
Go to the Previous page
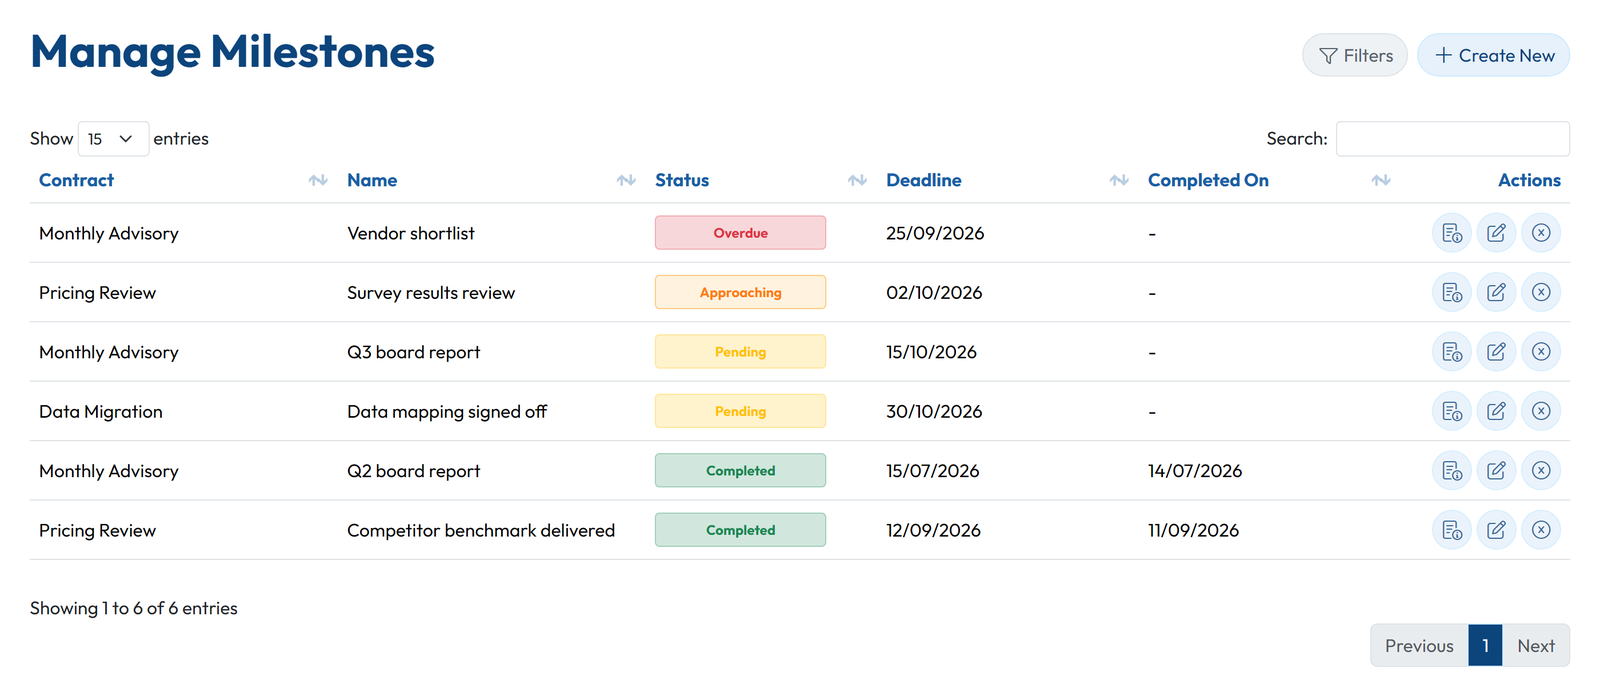[1419, 646]
